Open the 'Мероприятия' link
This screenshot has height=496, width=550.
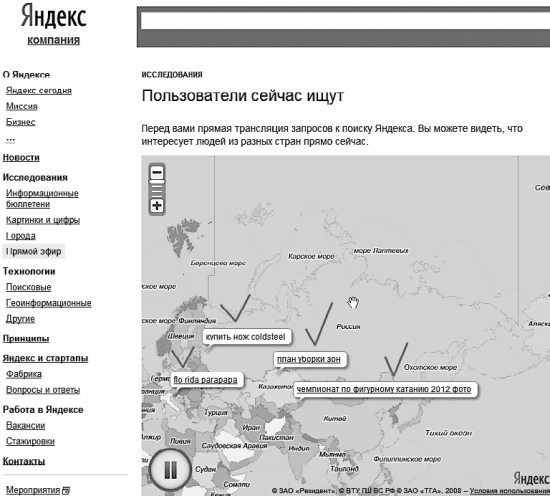[x=33, y=490]
